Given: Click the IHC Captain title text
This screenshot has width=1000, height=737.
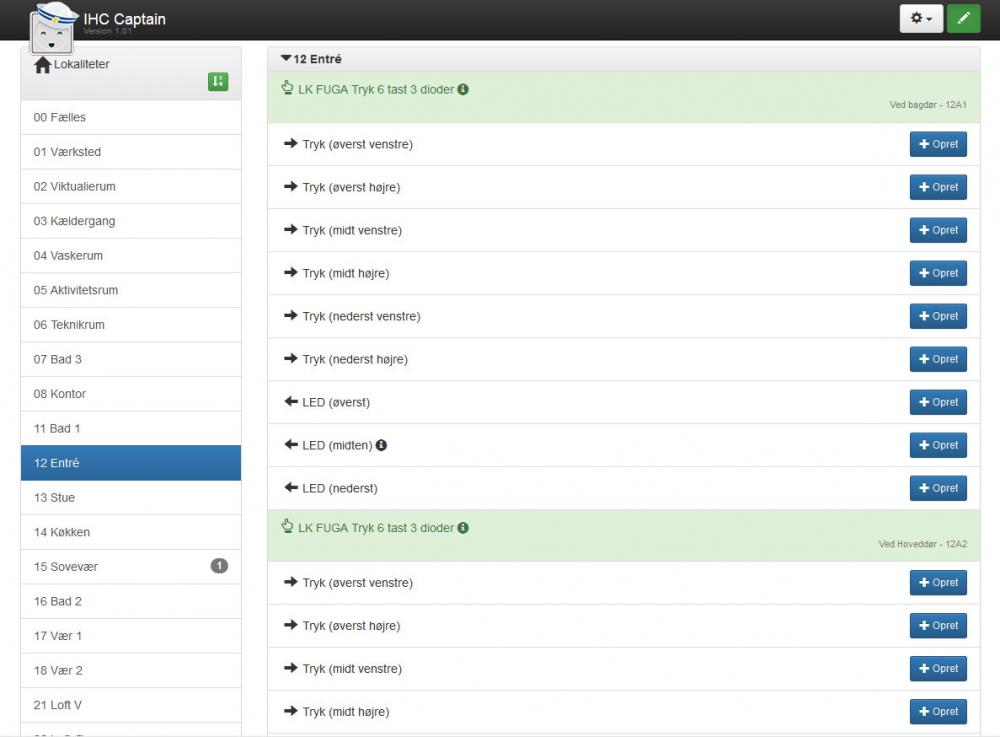Looking at the screenshot, I should (x=125, y=19).
